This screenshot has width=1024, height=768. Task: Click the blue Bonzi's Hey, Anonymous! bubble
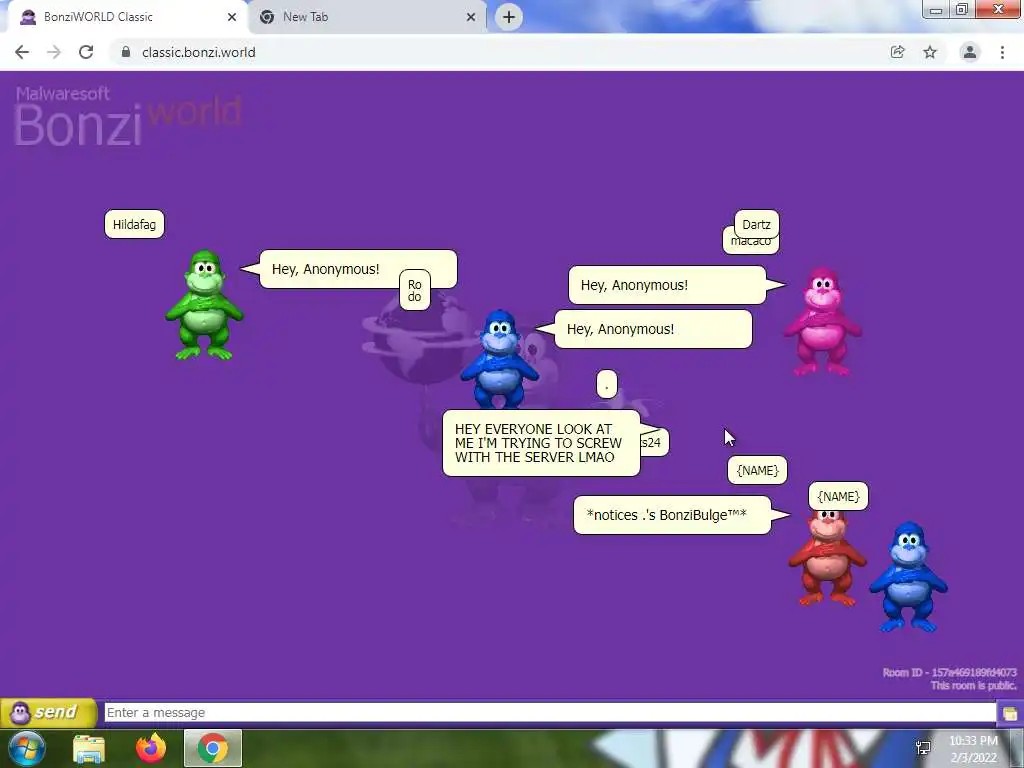653,329
